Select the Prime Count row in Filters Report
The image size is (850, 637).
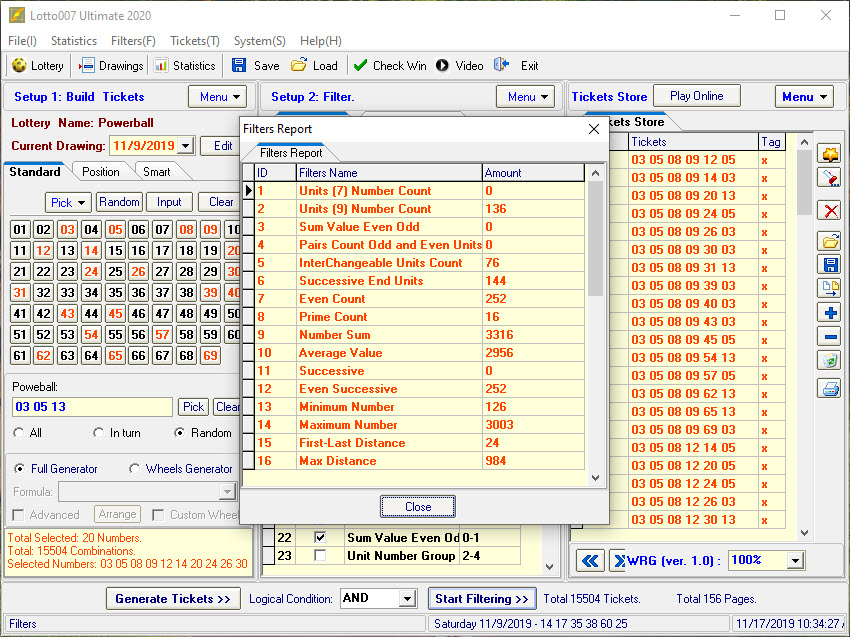(414, 317)
